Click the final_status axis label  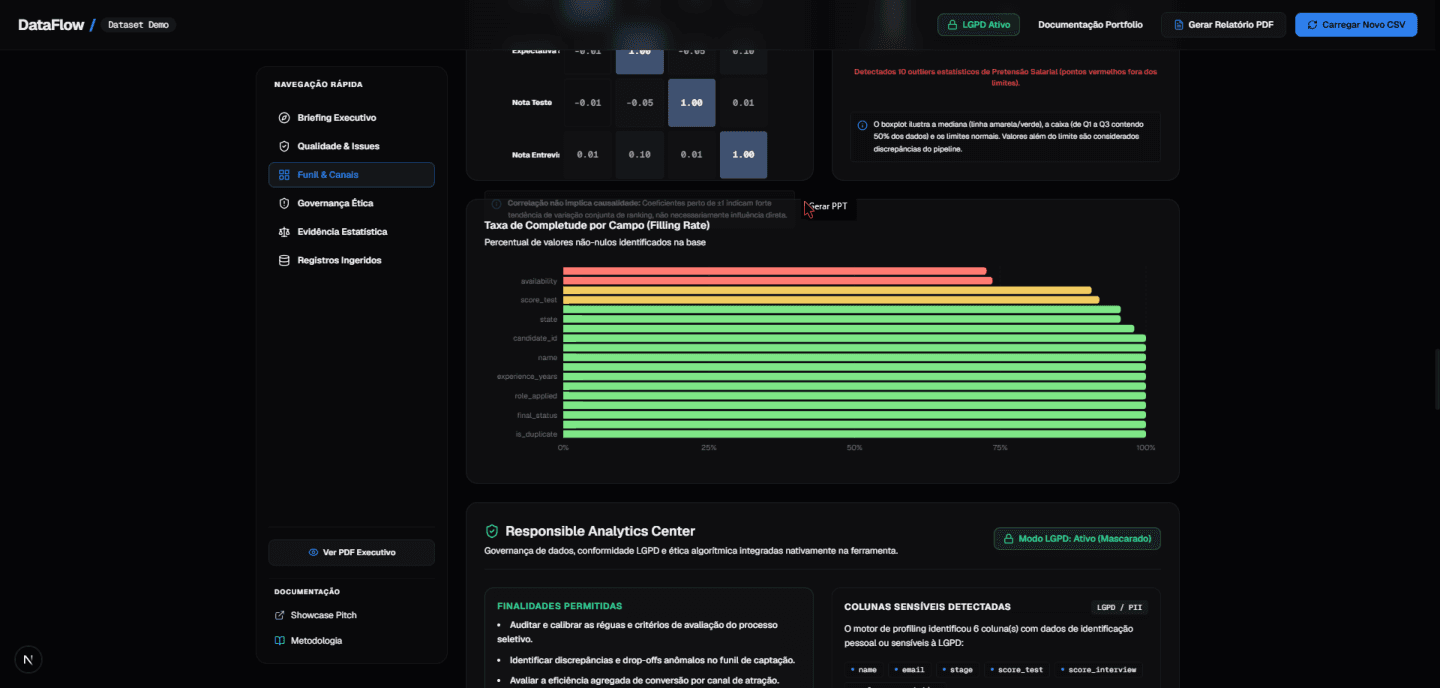(537, 415)
